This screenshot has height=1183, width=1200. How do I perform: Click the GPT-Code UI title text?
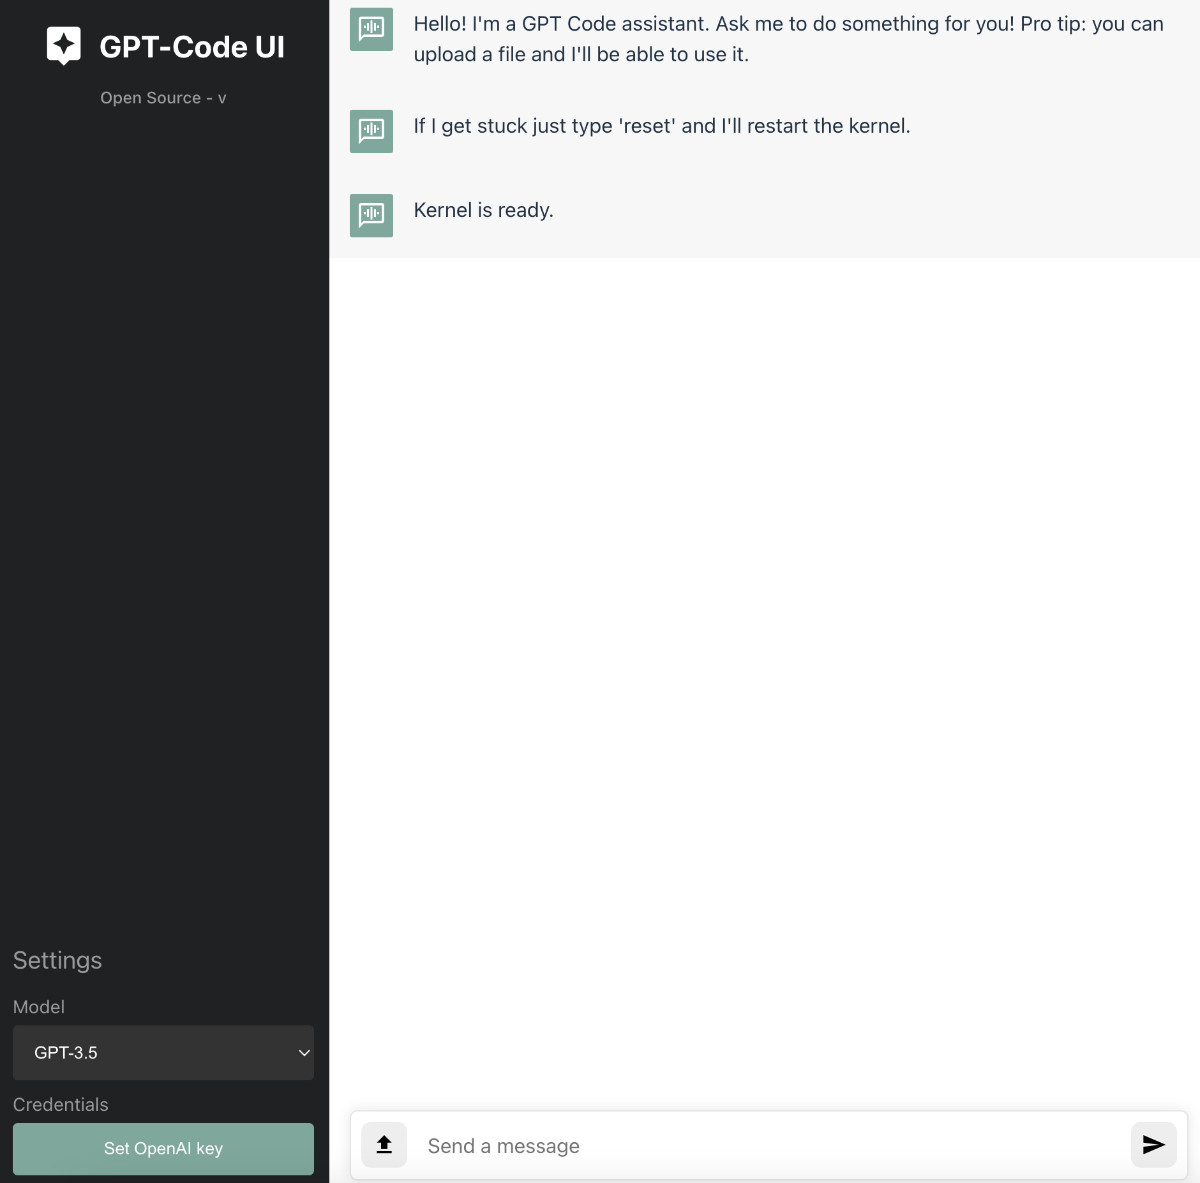pos(192,47)
